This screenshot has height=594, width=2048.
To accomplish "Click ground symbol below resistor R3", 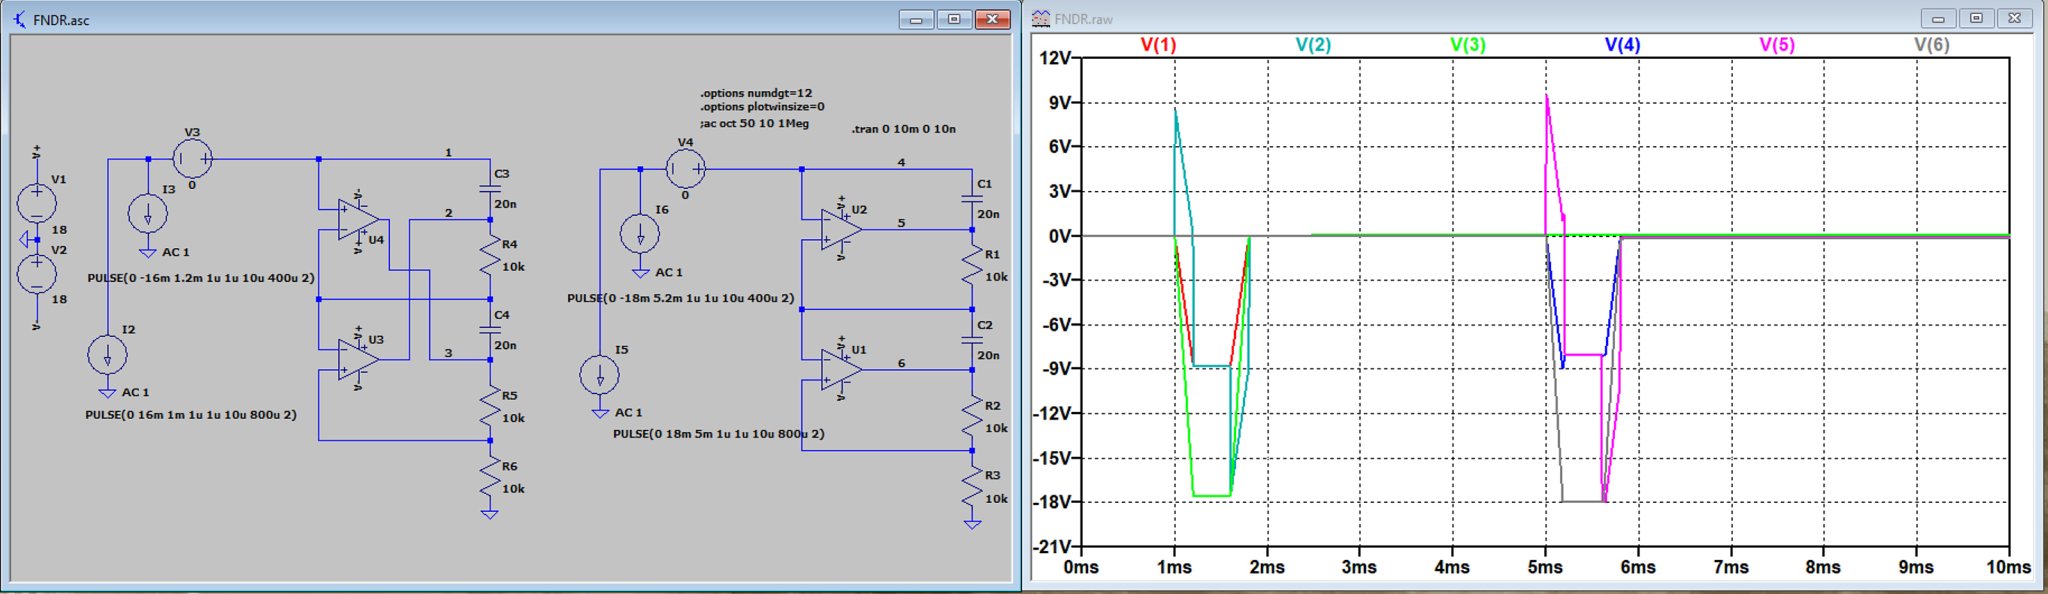I will pyautogui.click(x=972, y=524).
